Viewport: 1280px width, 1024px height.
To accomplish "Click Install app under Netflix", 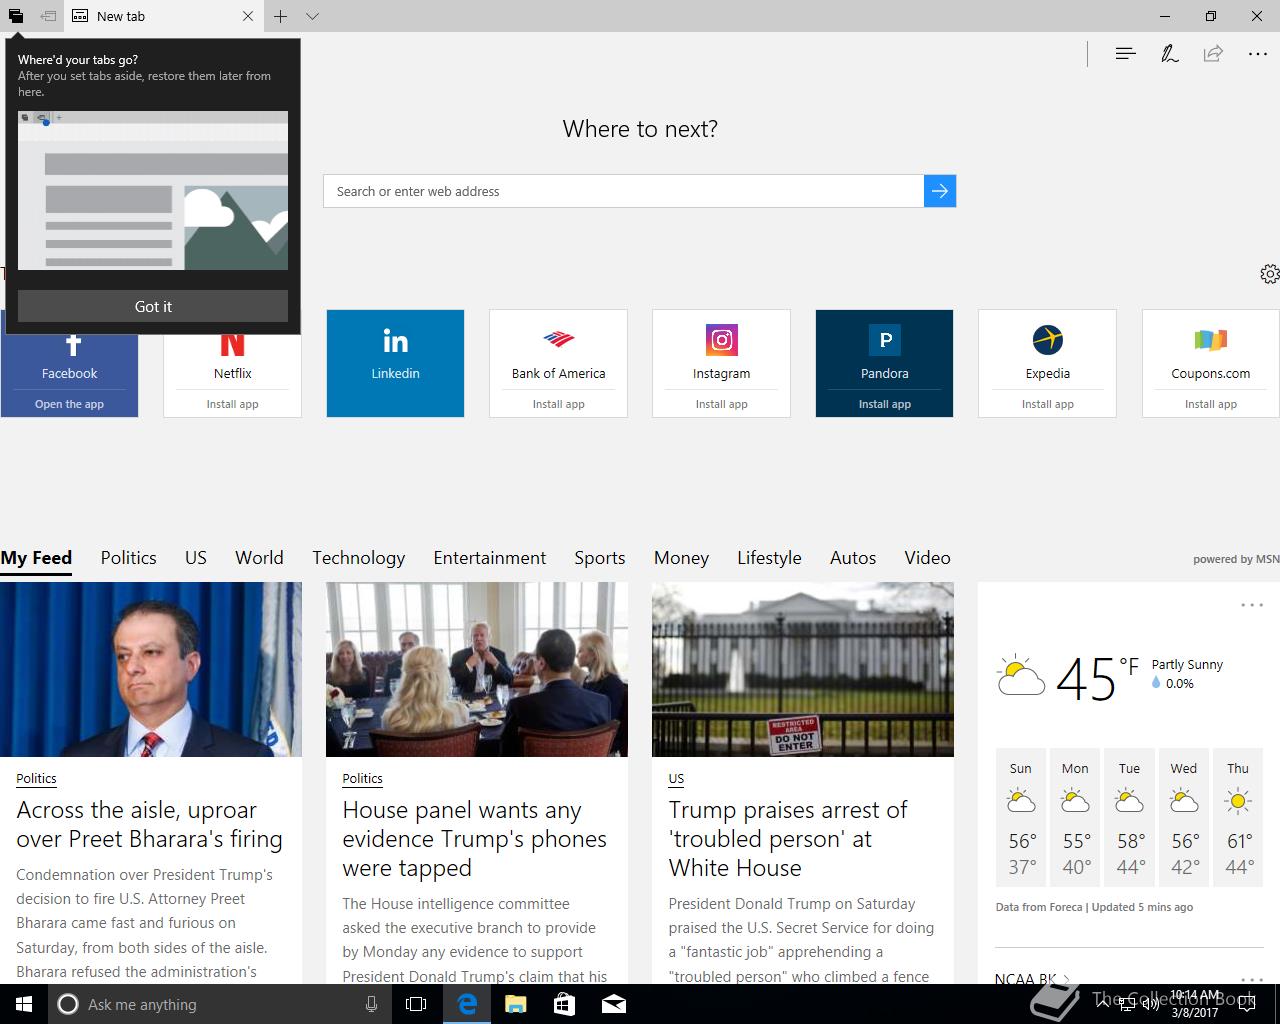I will pos(232,404).
